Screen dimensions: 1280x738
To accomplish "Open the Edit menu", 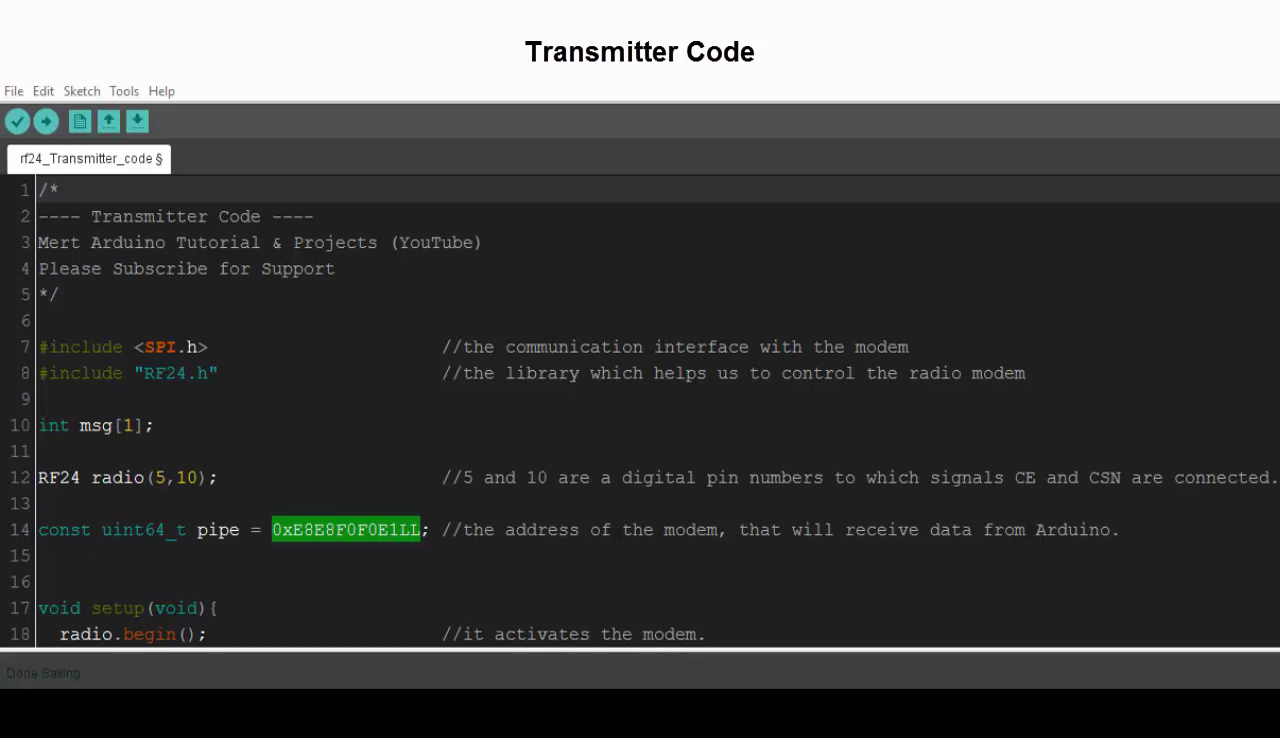I will 43,91.
